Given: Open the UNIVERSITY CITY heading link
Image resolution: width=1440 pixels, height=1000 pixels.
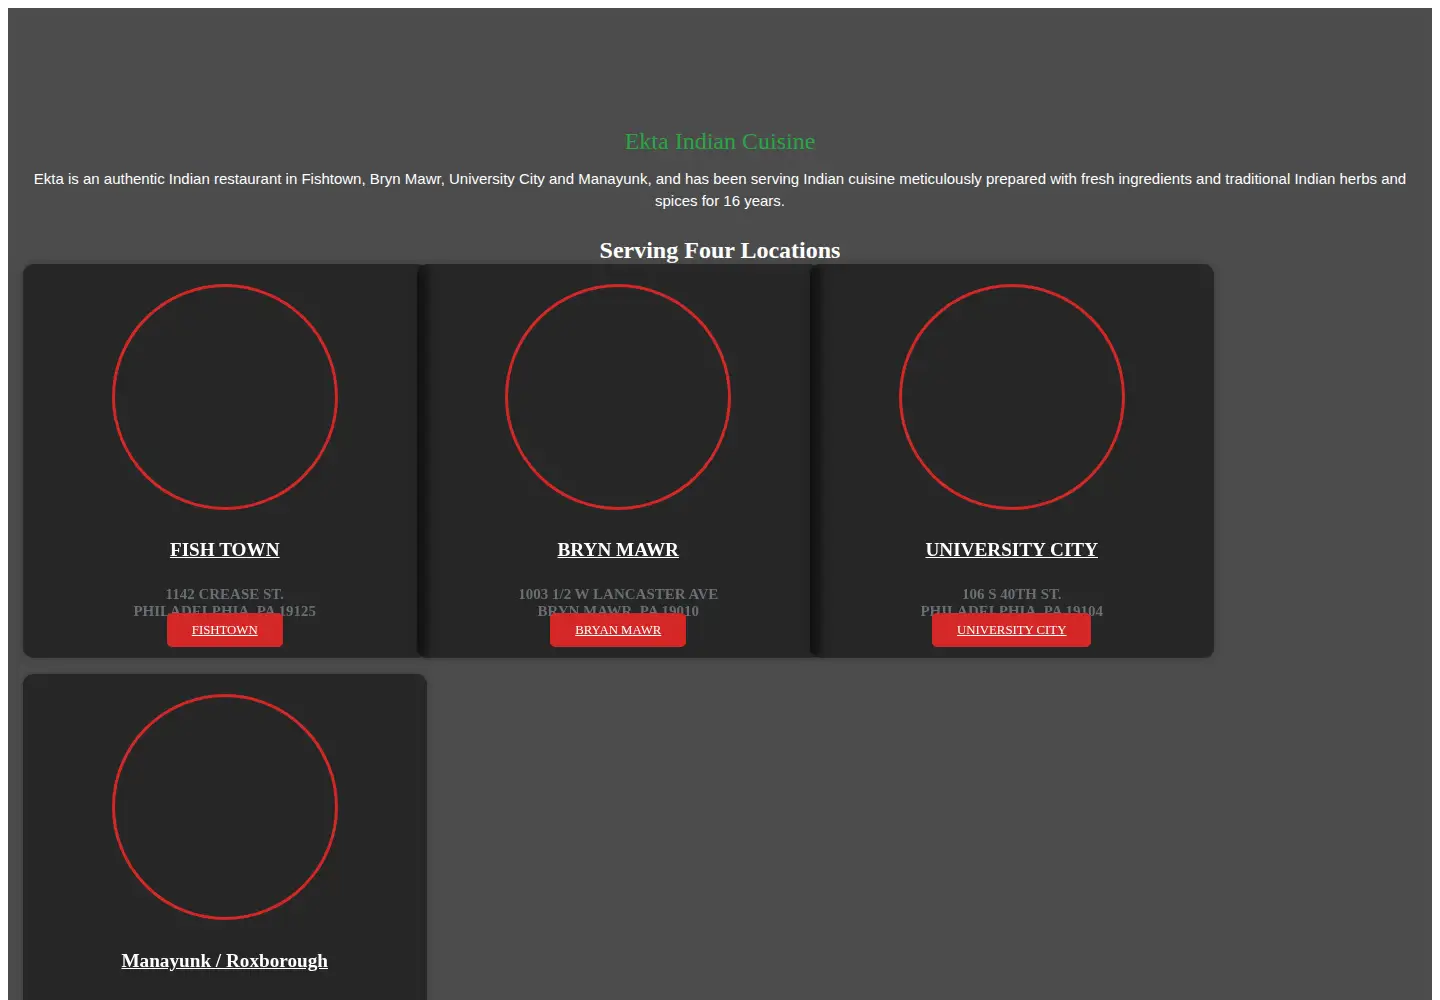Looking at the screenshot, I should [1011, 549].
